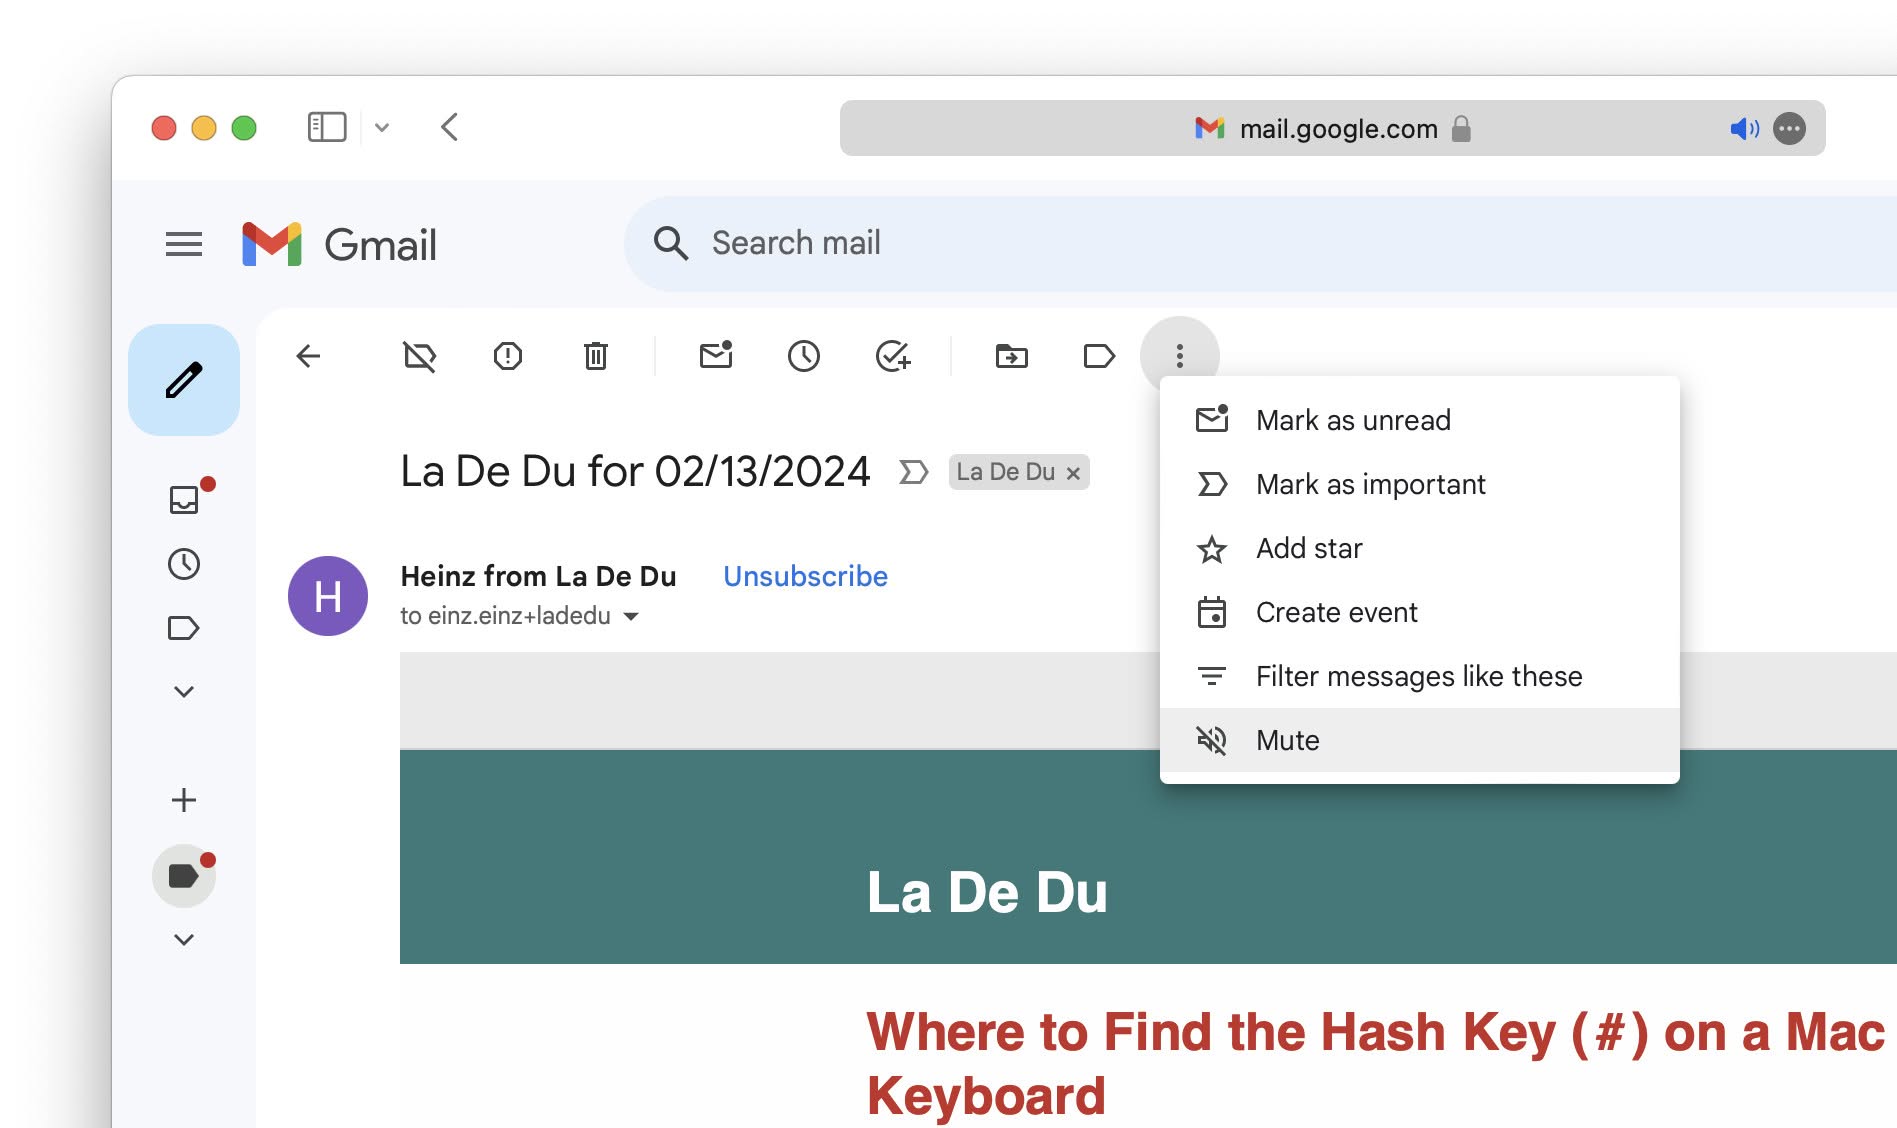Image resolution: width=1897 pixels, height=1128 pixels.
Task: Open the Gmail logo home link
Action: point(339,244)
